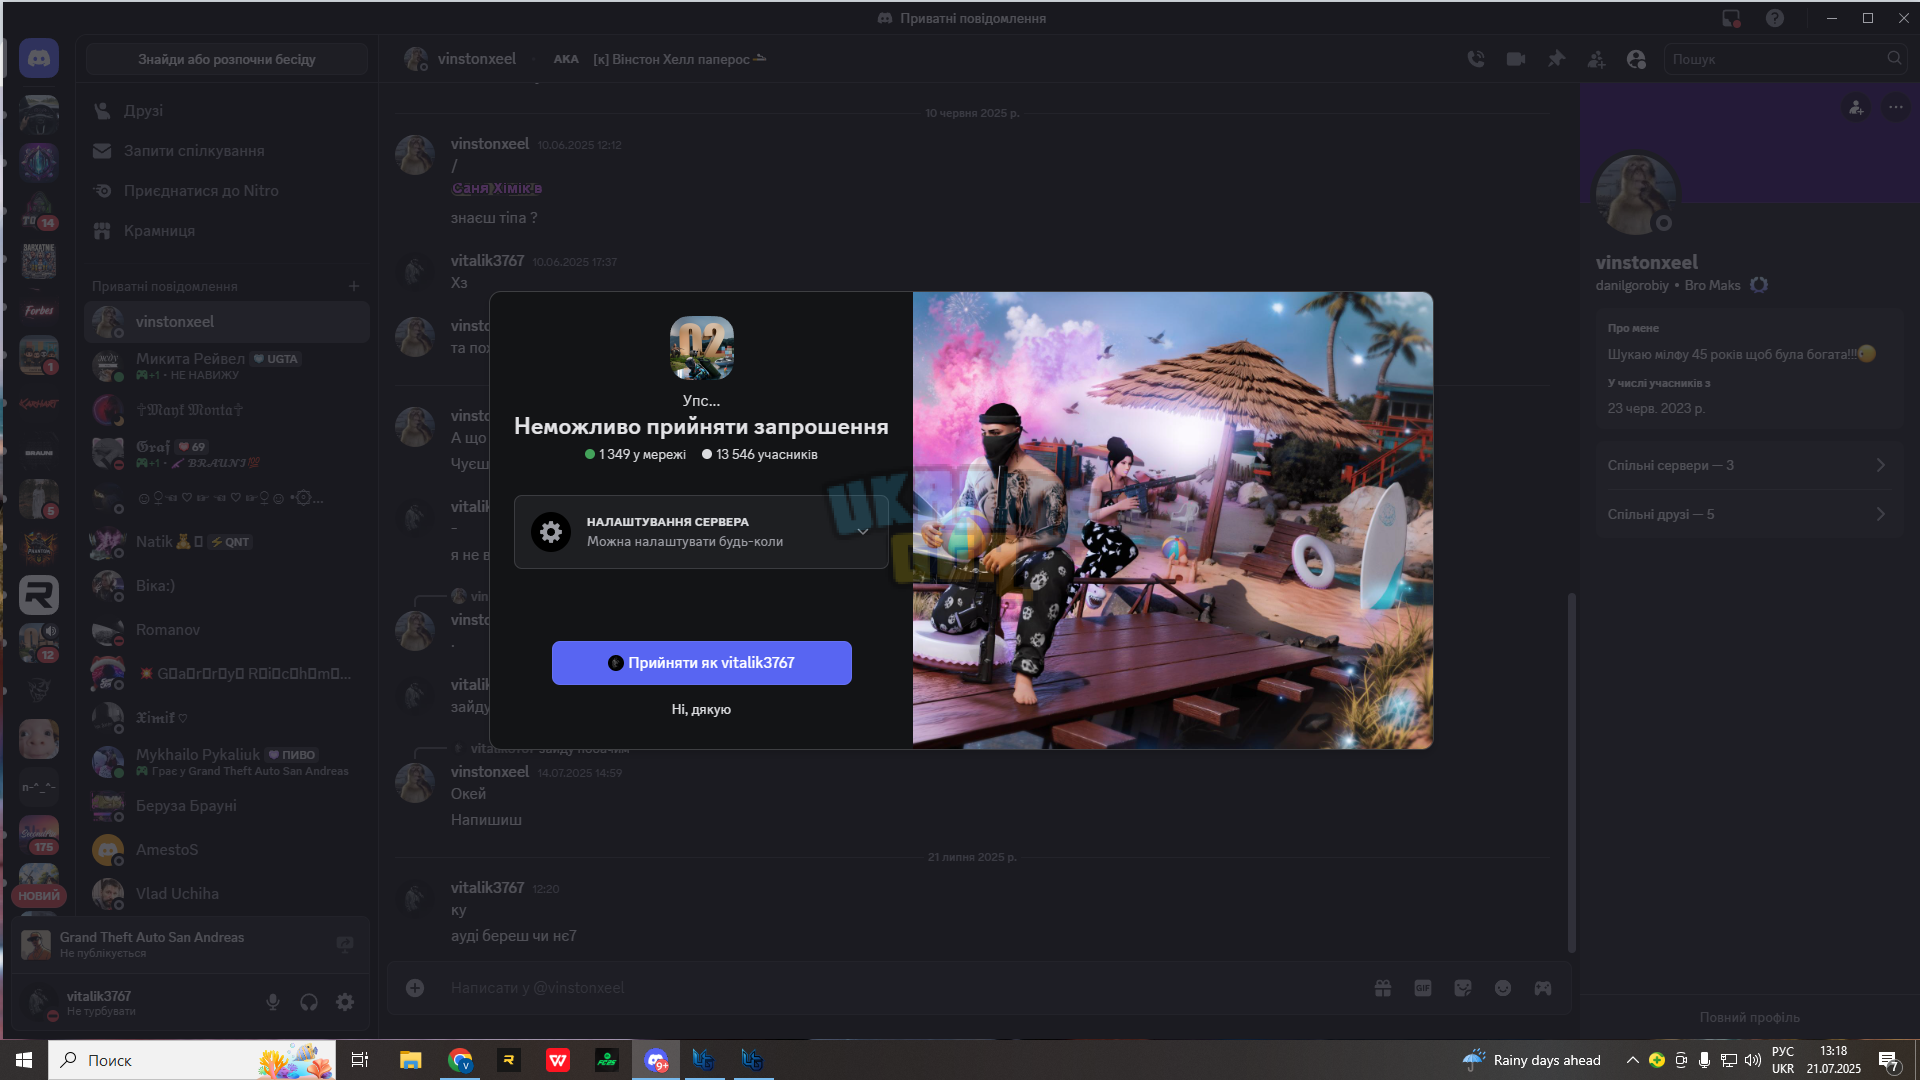This screenshot has width=1920, height=1080.
Task: Click the add friend icon on the profile banner
Action: click(1856, 108)
